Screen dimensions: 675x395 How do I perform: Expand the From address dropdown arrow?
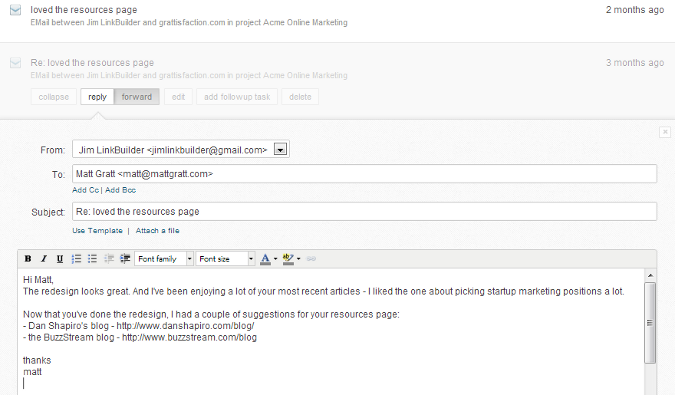click(x=280, y=150)
